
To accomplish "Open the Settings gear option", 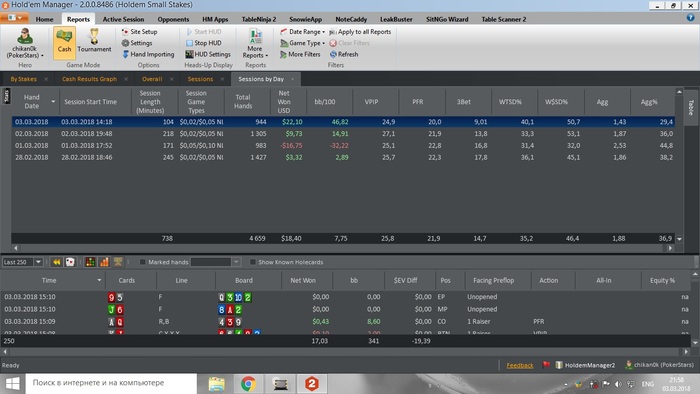I will 137,43.
